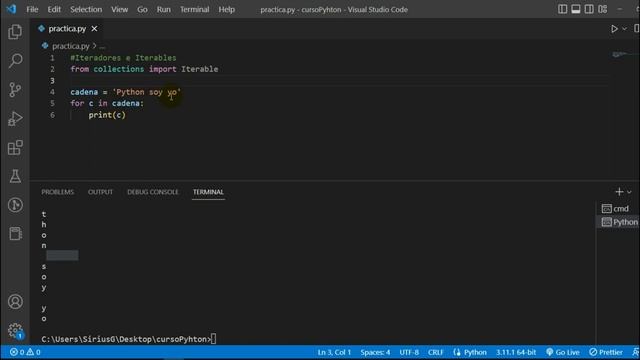This screenshot has height=360, width=640.
Task: Open the timeline clock icon view
Action: coord(15,205)
